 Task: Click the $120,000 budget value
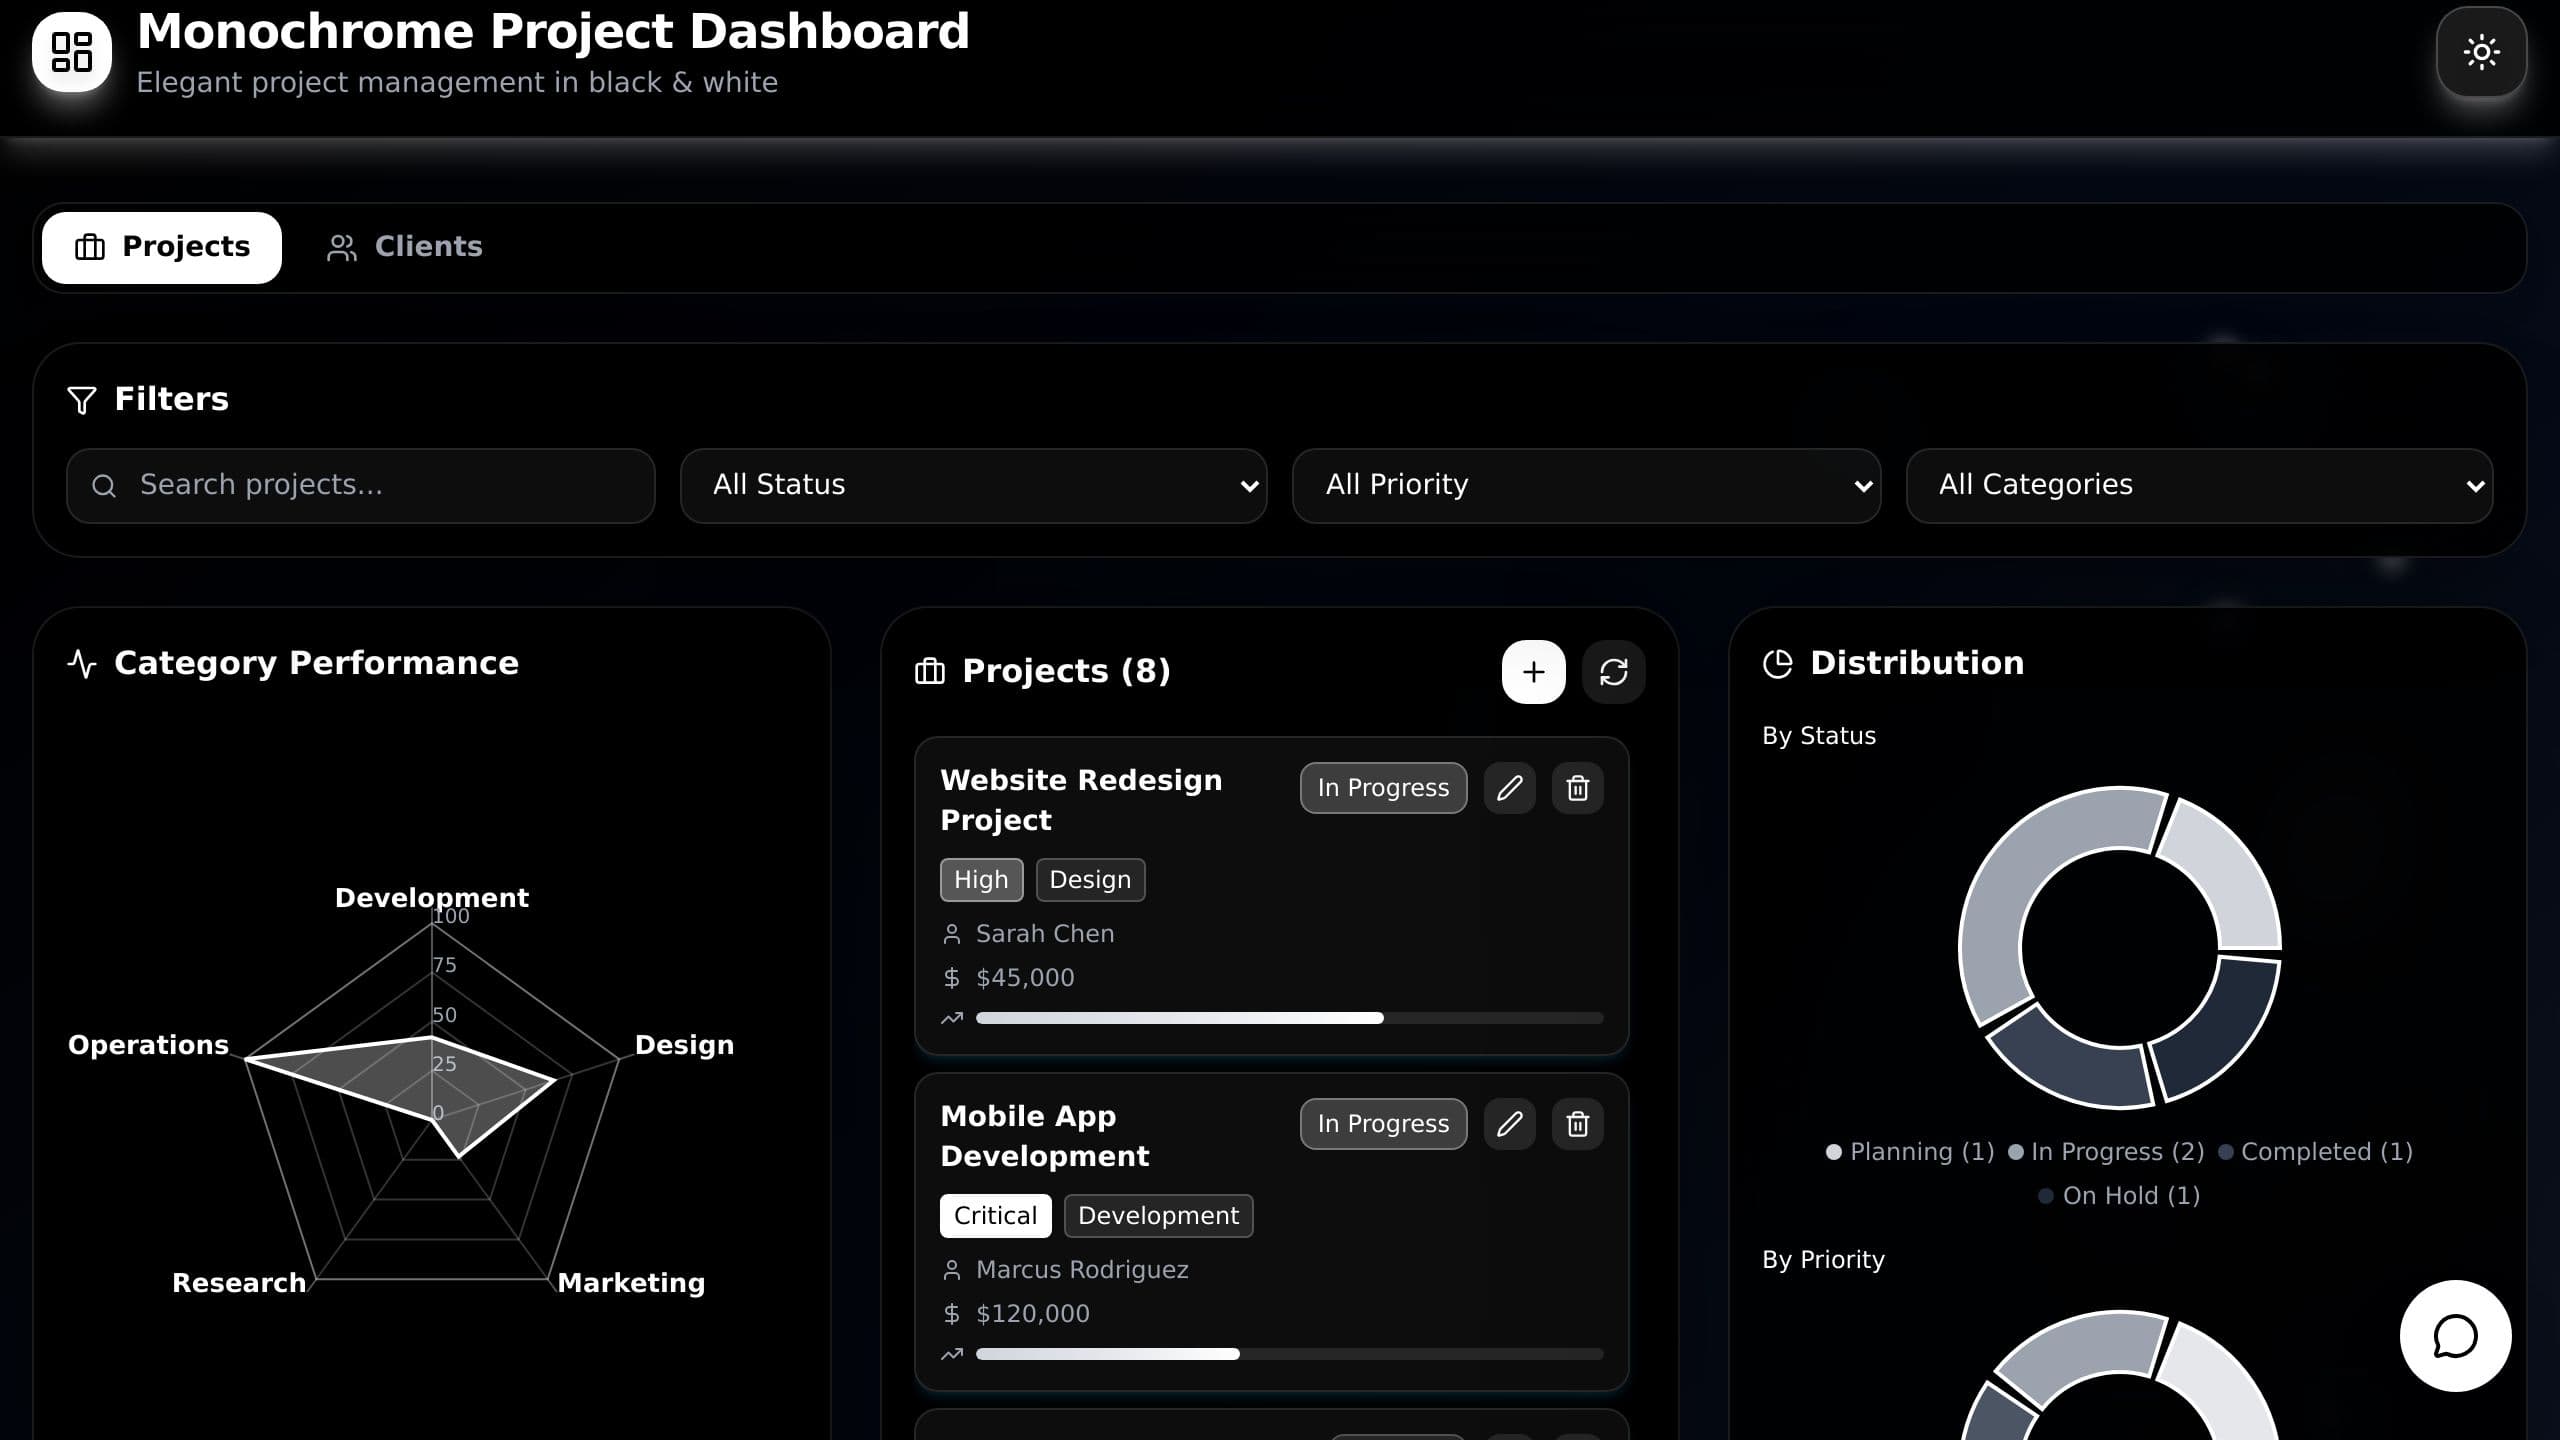(1033, 1314)
